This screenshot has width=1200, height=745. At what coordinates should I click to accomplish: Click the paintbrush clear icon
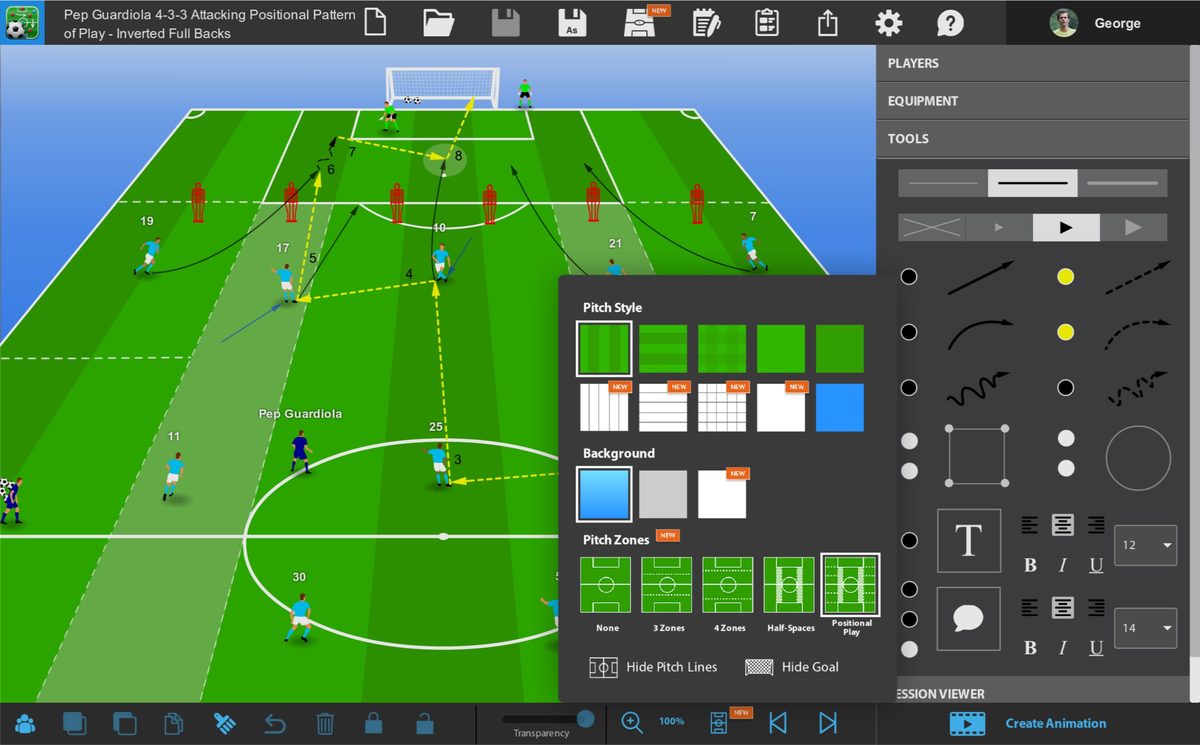point(225,722)
